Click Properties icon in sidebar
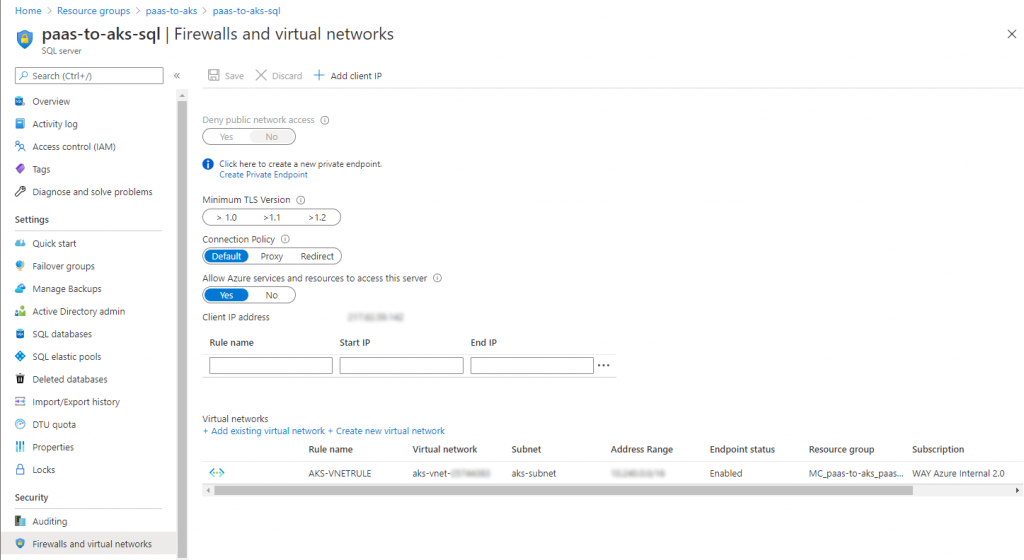Screen dimensions: 1024x560 point(20,447)
